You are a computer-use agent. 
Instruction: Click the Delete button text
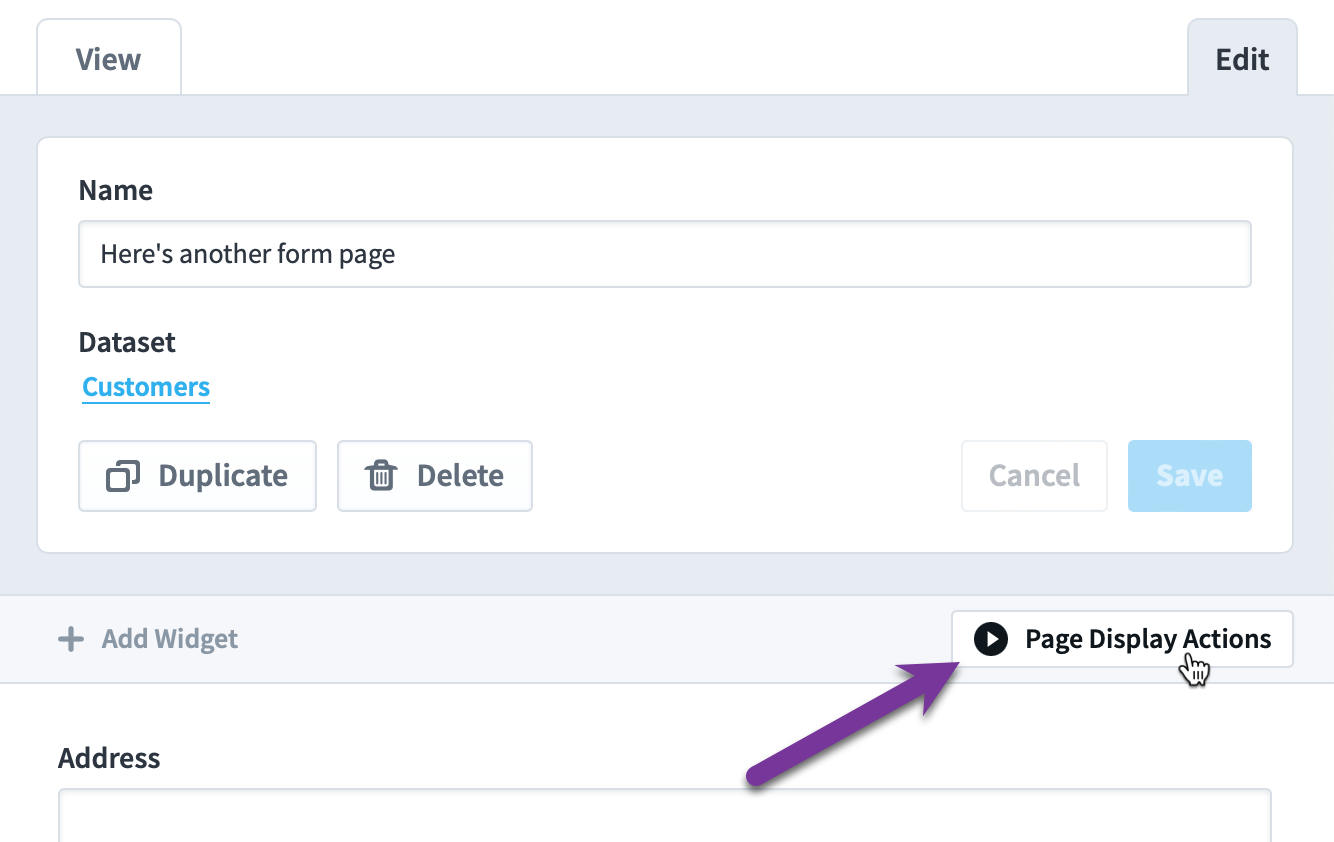tap(460, 476)
